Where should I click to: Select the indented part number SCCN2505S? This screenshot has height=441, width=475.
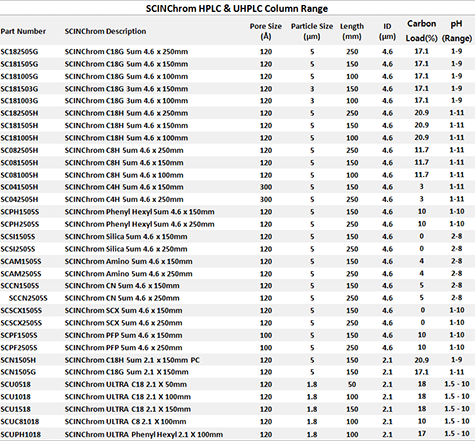tap(28, 298)
